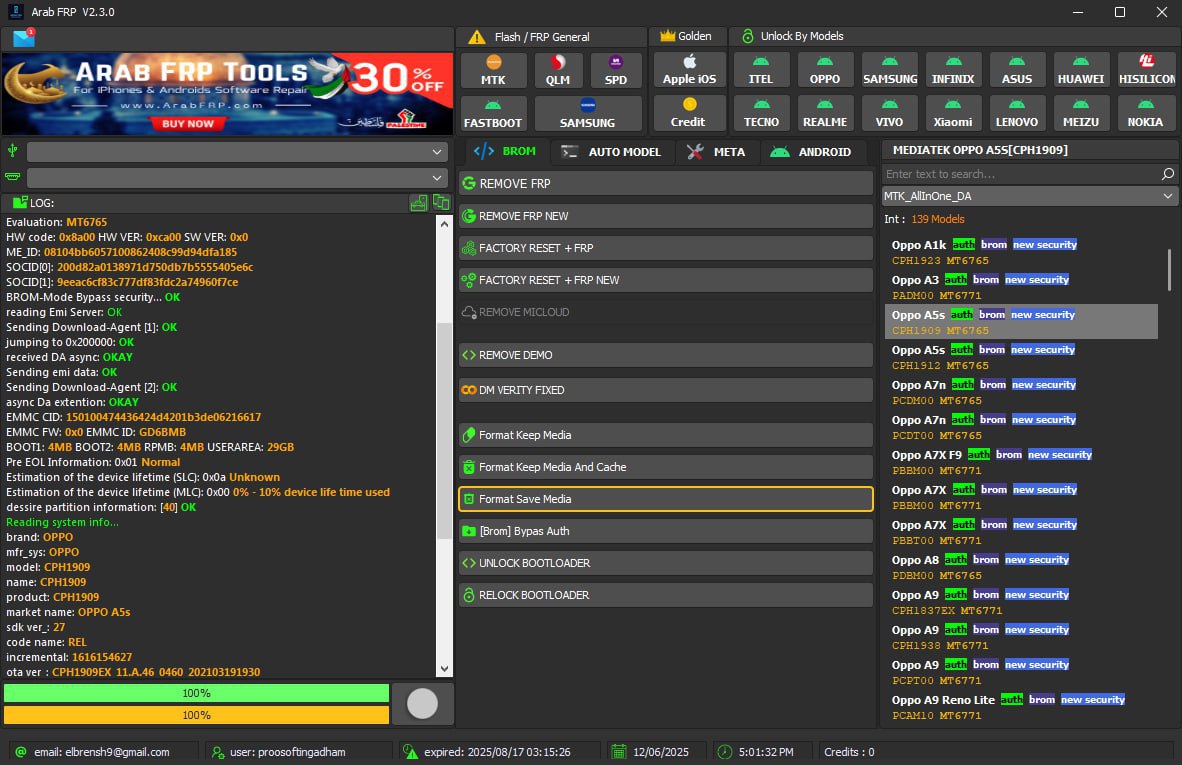Viewport: 1182px width, 765px height.
Task: Click REMOVE FRP NEW button
Action: pos(666,216)
